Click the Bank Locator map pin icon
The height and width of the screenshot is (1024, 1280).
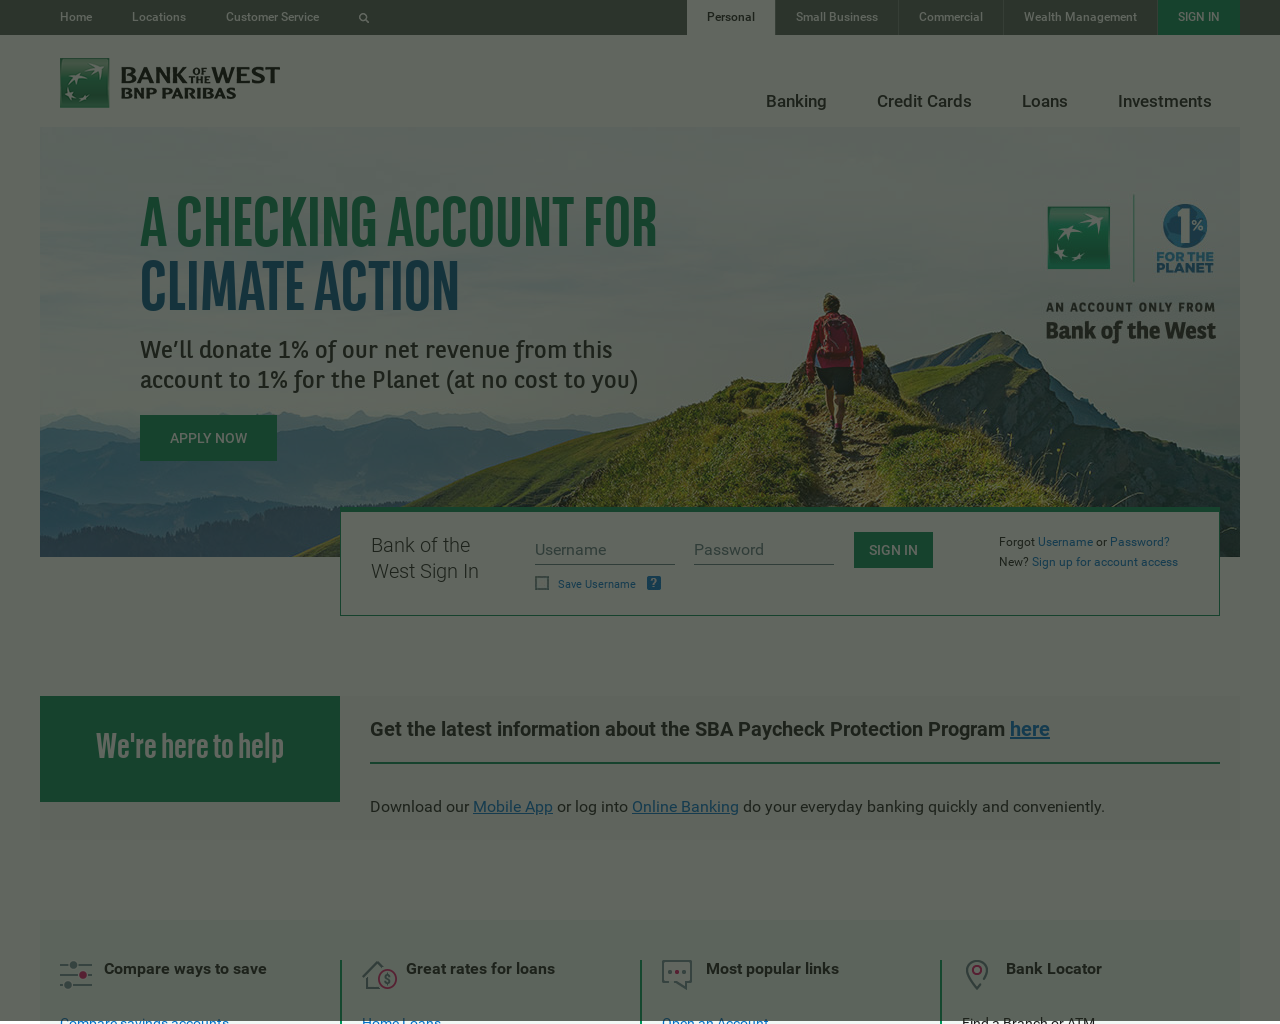(x=977, y=974)
